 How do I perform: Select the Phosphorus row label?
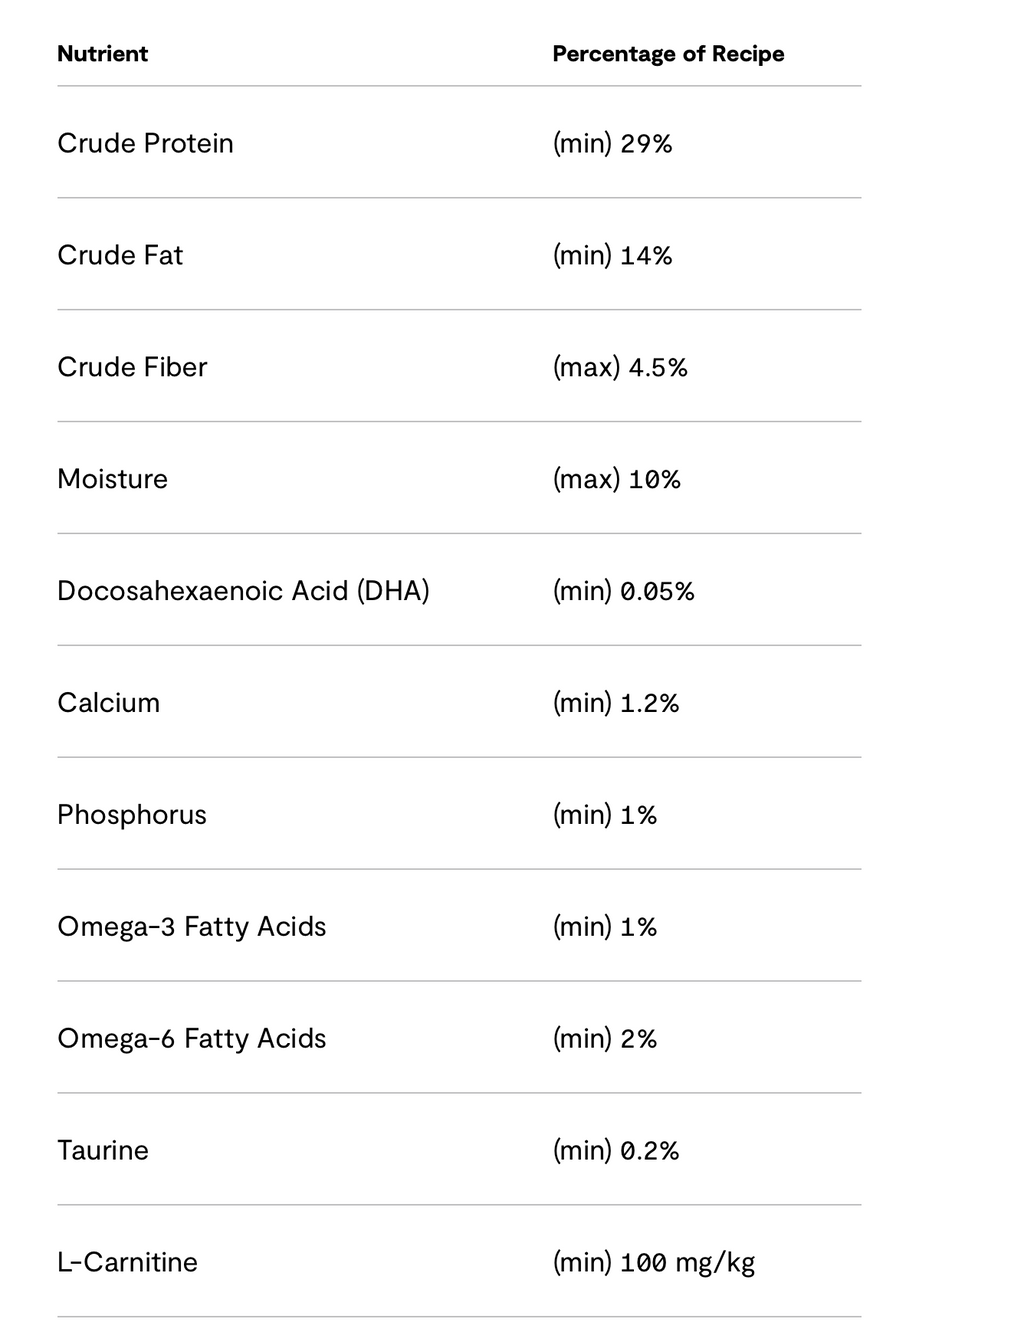click(132, 815)
